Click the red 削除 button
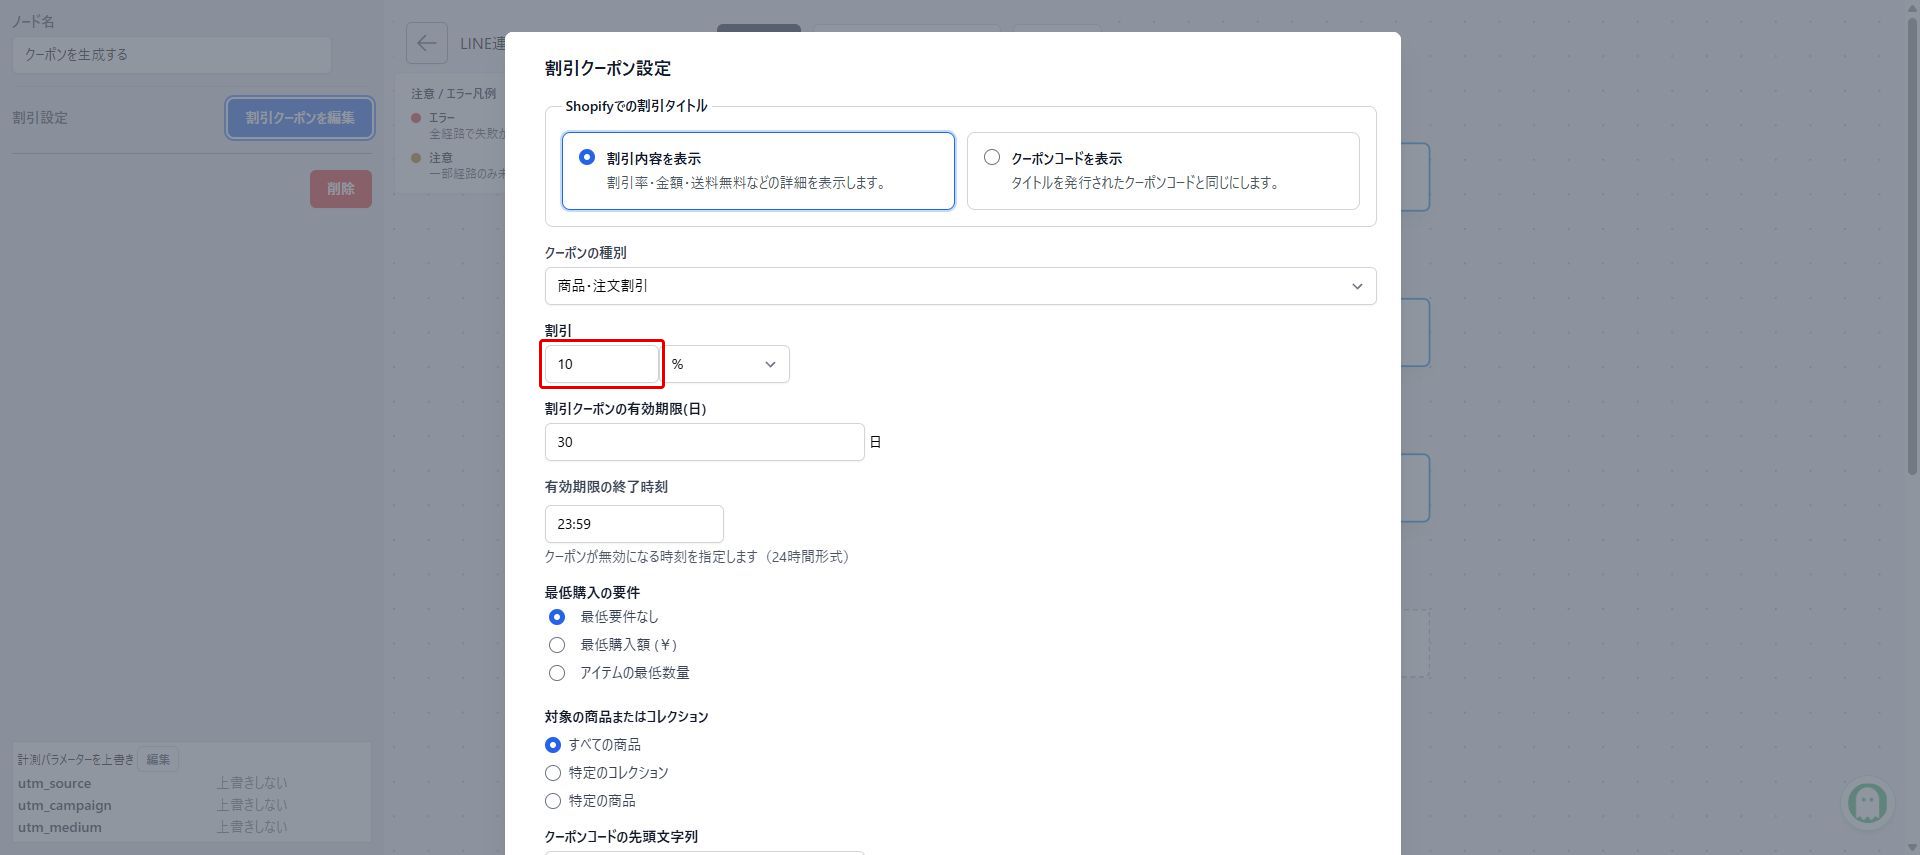Screen dimensions: 1920x855 pyautogui.click(x=341, y=189)
